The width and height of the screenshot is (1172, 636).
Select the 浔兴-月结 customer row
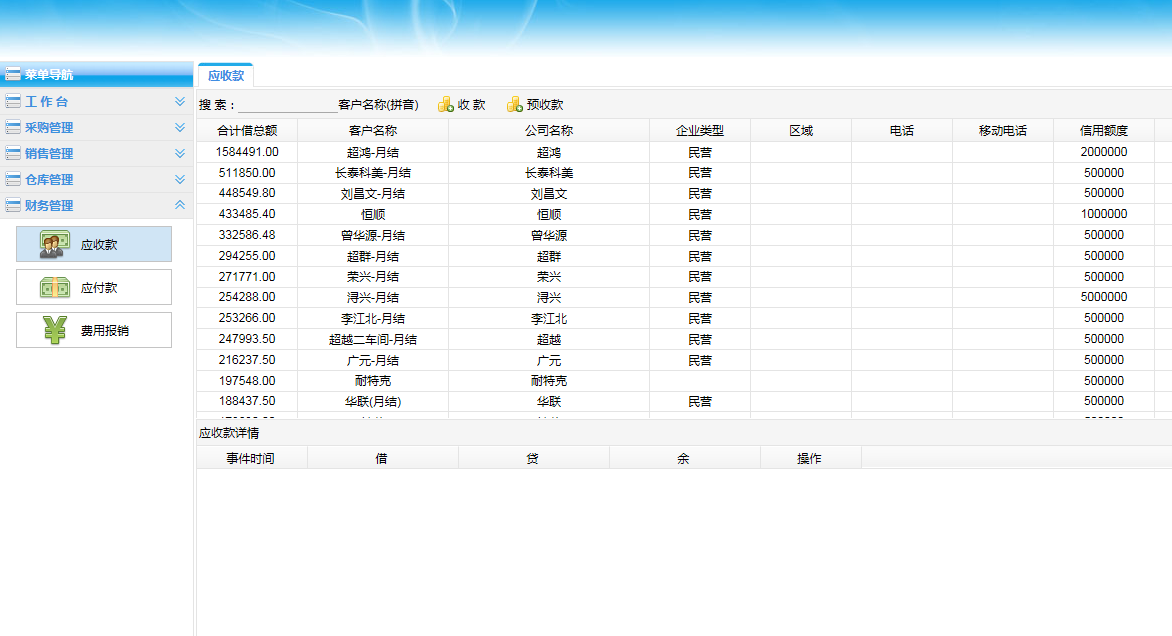684,297
